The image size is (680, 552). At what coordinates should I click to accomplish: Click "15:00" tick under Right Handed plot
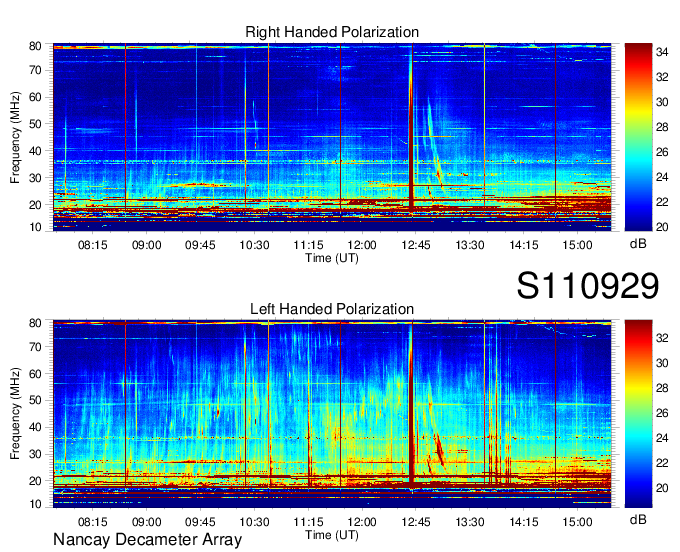click(x=578, y=245)
